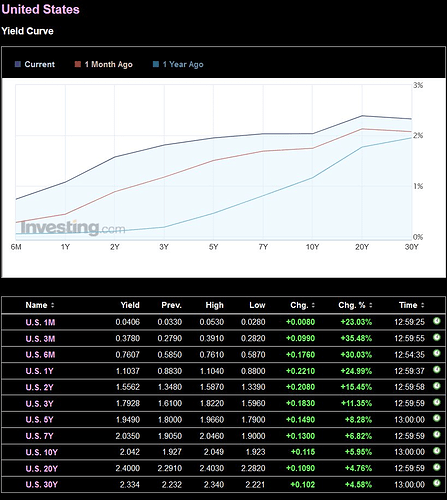Click the clock icon in the U.S. 1M row
447x500 pixels.
tap(437, 321)
